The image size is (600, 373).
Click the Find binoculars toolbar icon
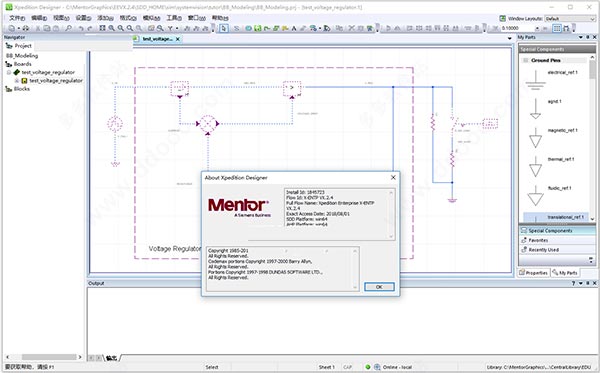[68, 28]
